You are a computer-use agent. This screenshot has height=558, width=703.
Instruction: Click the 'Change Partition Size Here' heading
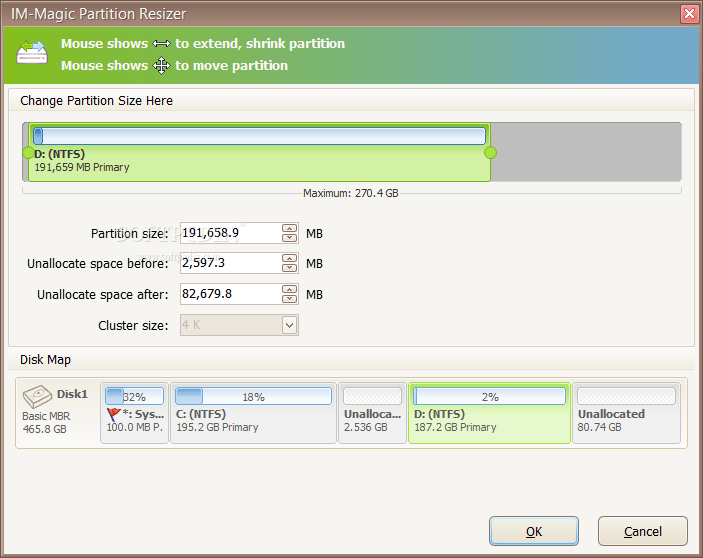pos(96,100)
